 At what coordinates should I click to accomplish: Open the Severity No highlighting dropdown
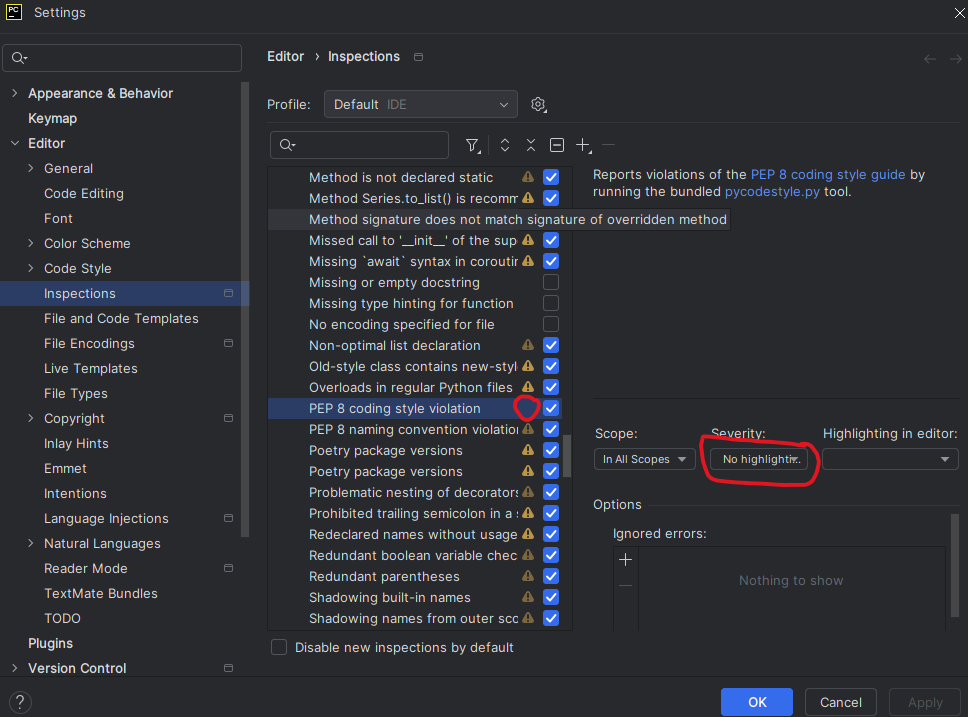point(759,459)
